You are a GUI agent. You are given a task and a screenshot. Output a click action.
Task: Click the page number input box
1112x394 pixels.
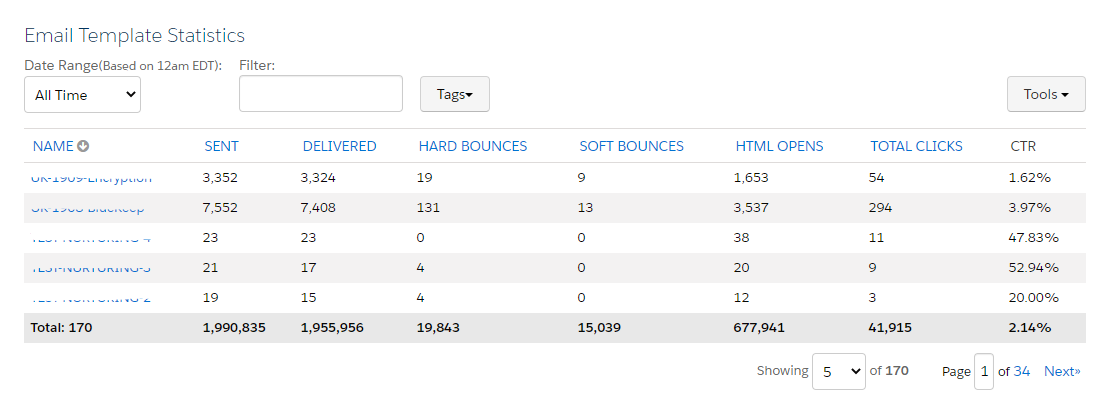984,371
